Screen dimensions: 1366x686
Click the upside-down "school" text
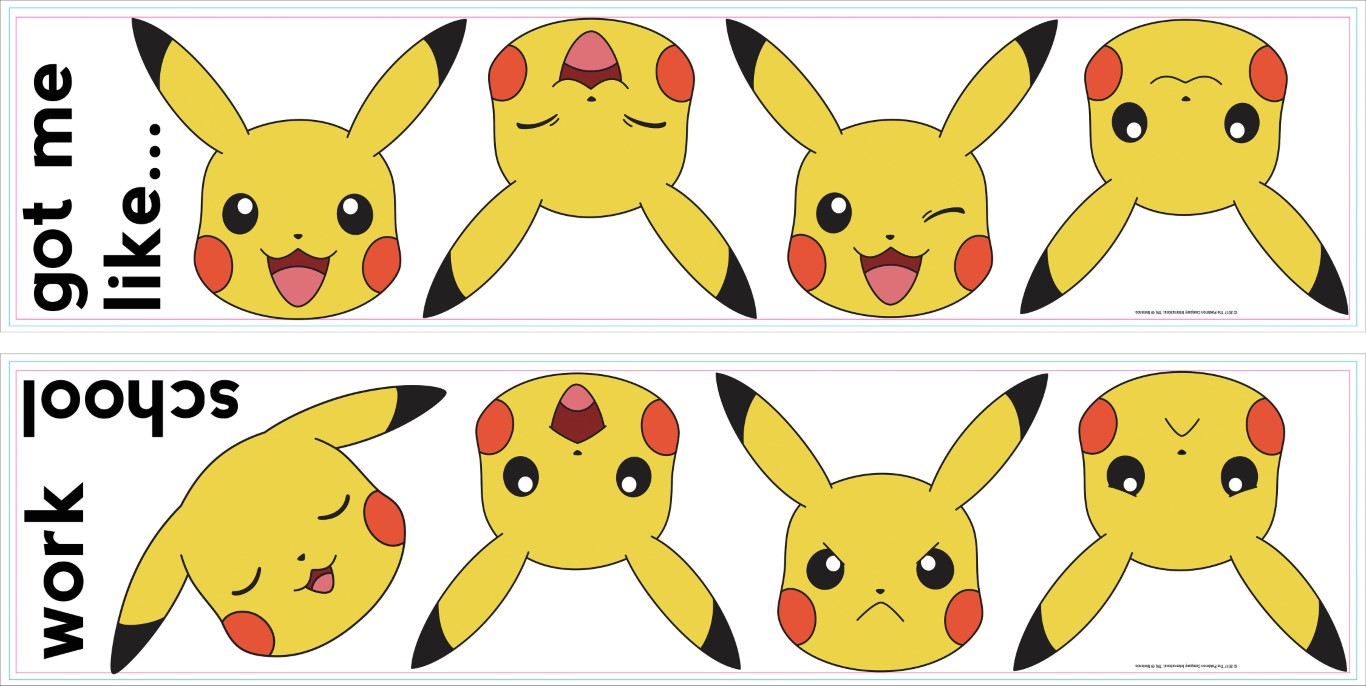pyautogui.click(x=130, y=407)
